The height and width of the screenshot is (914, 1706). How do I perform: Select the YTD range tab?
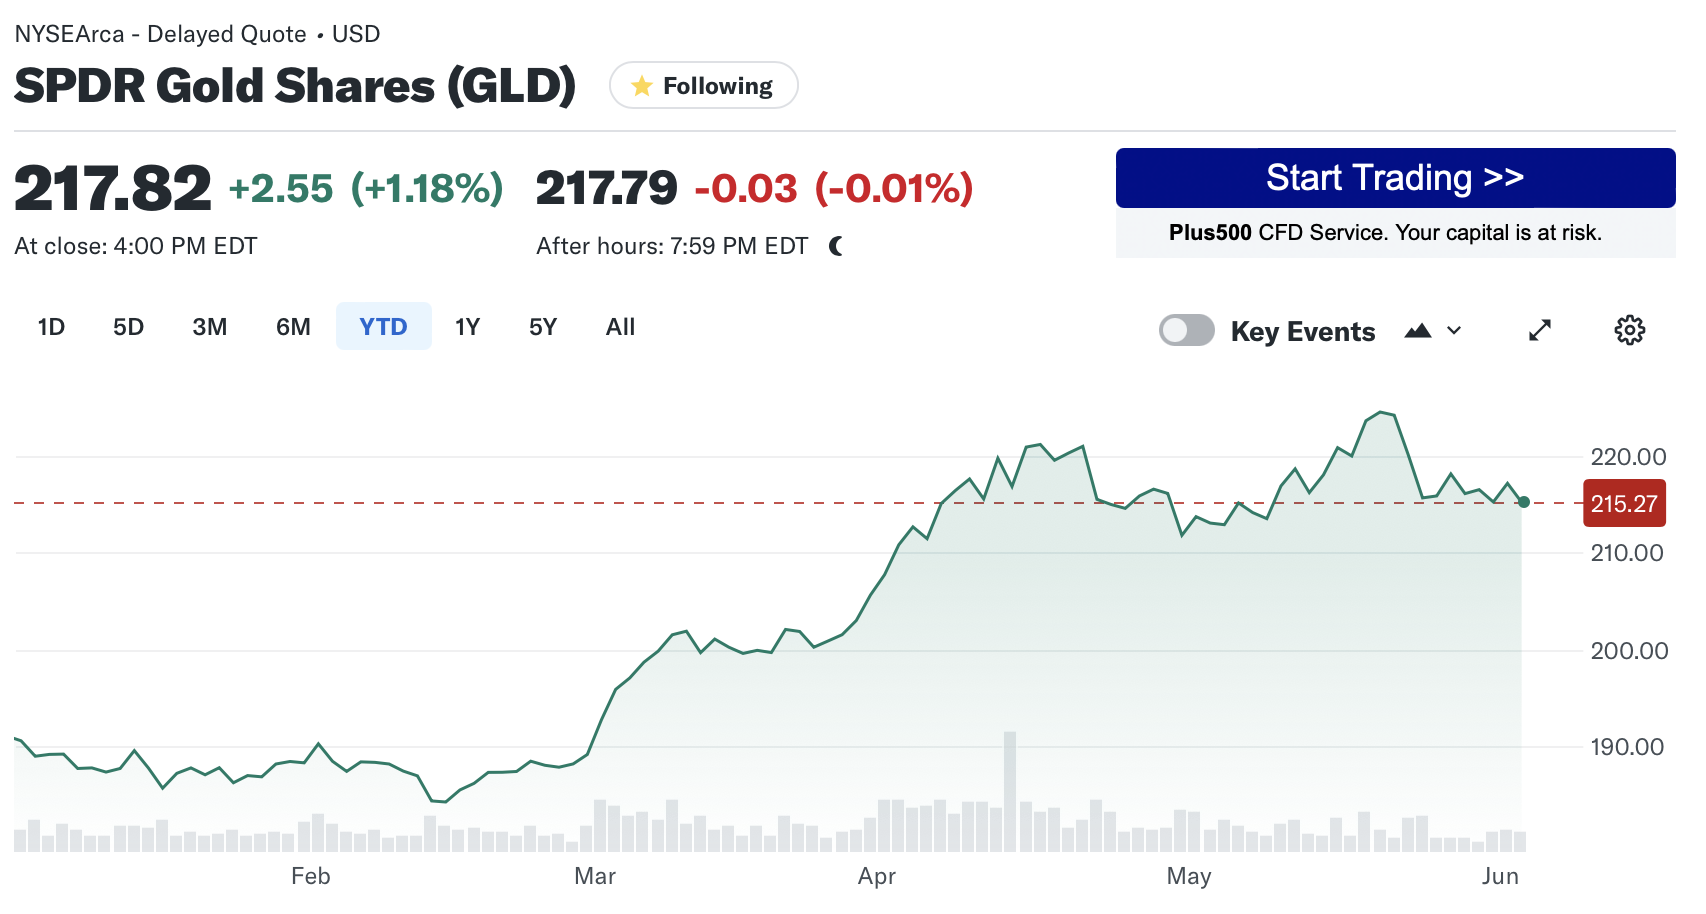(383, 327)
